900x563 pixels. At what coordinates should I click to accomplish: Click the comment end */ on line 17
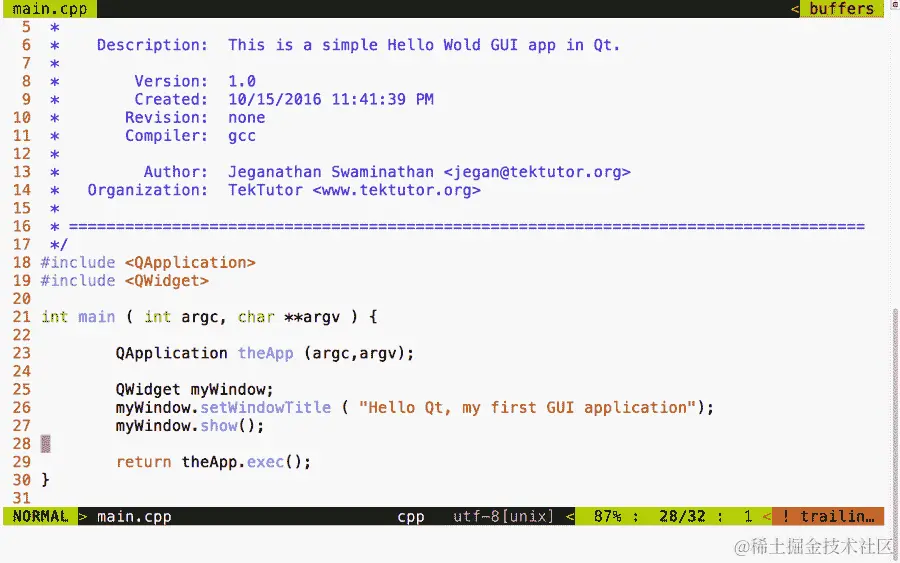[x=59, y=244]
